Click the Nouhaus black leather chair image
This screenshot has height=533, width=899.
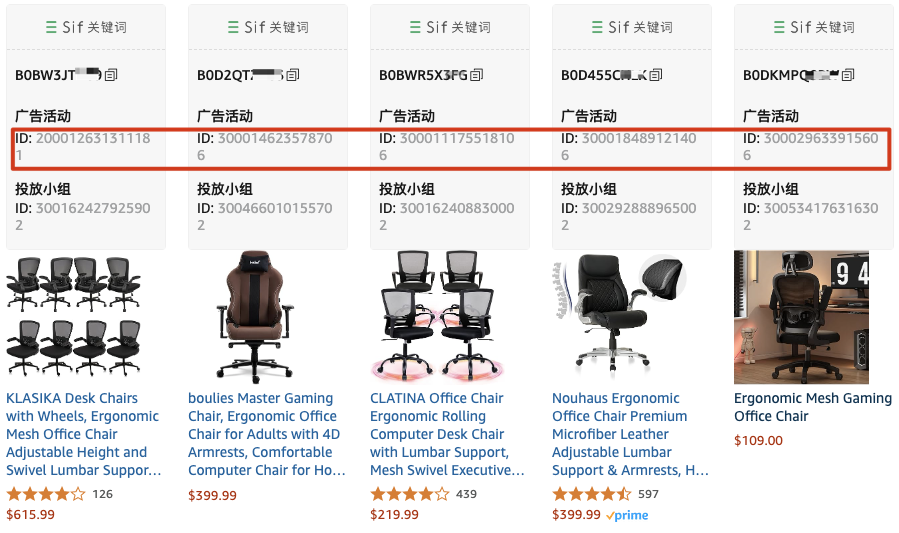click(x=620, y=313)
